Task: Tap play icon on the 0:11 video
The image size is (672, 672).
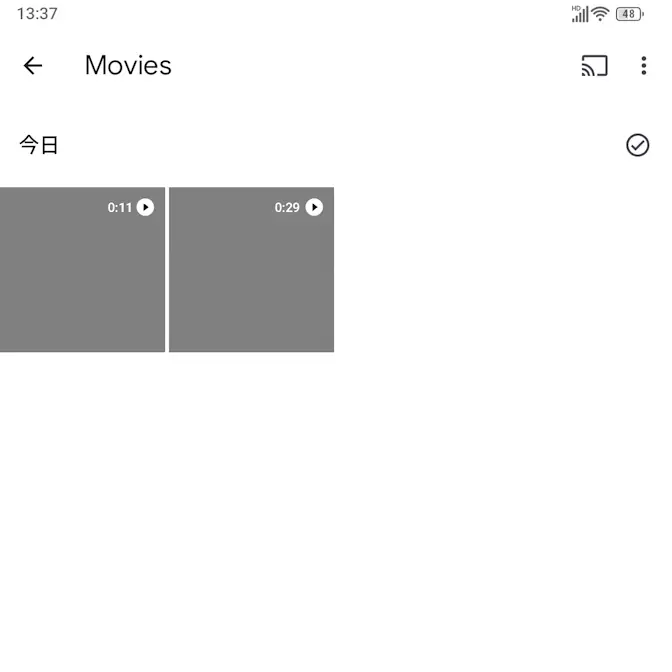Action: (x=145, y=207)
